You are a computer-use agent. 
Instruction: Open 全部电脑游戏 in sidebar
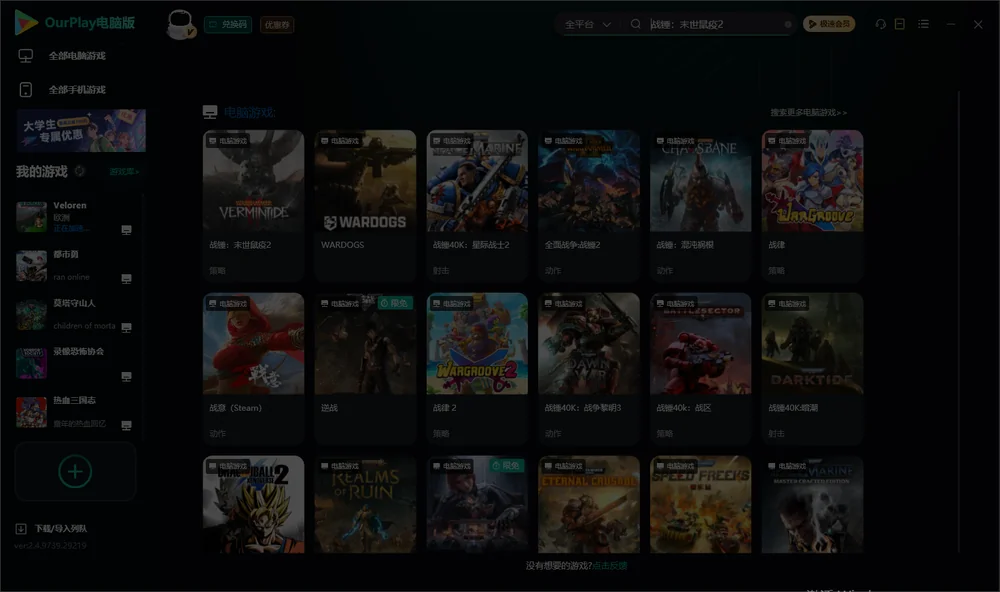[77, 56]
